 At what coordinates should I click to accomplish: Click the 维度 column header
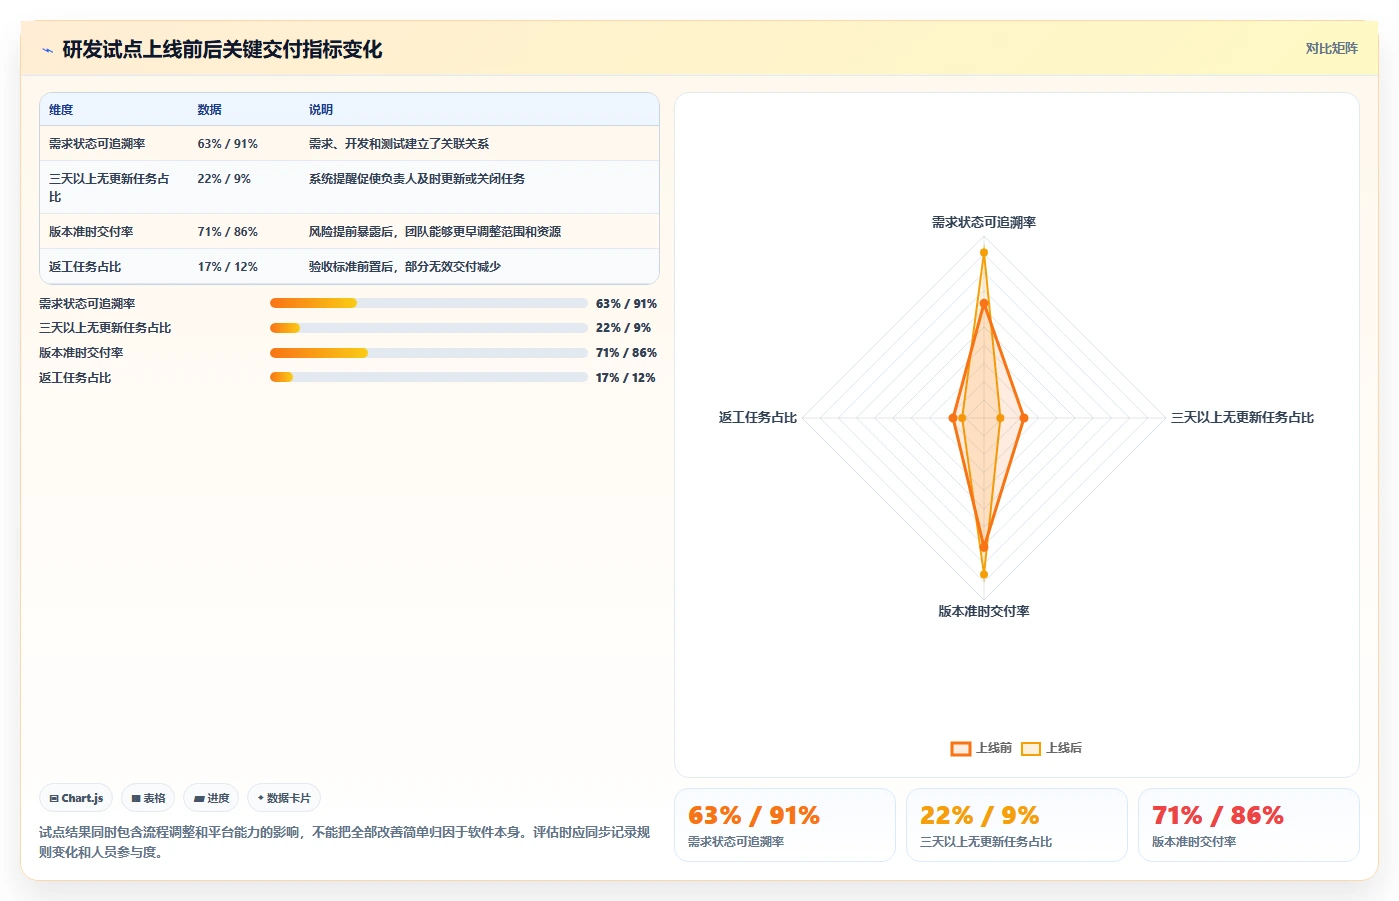coord(61,110)
